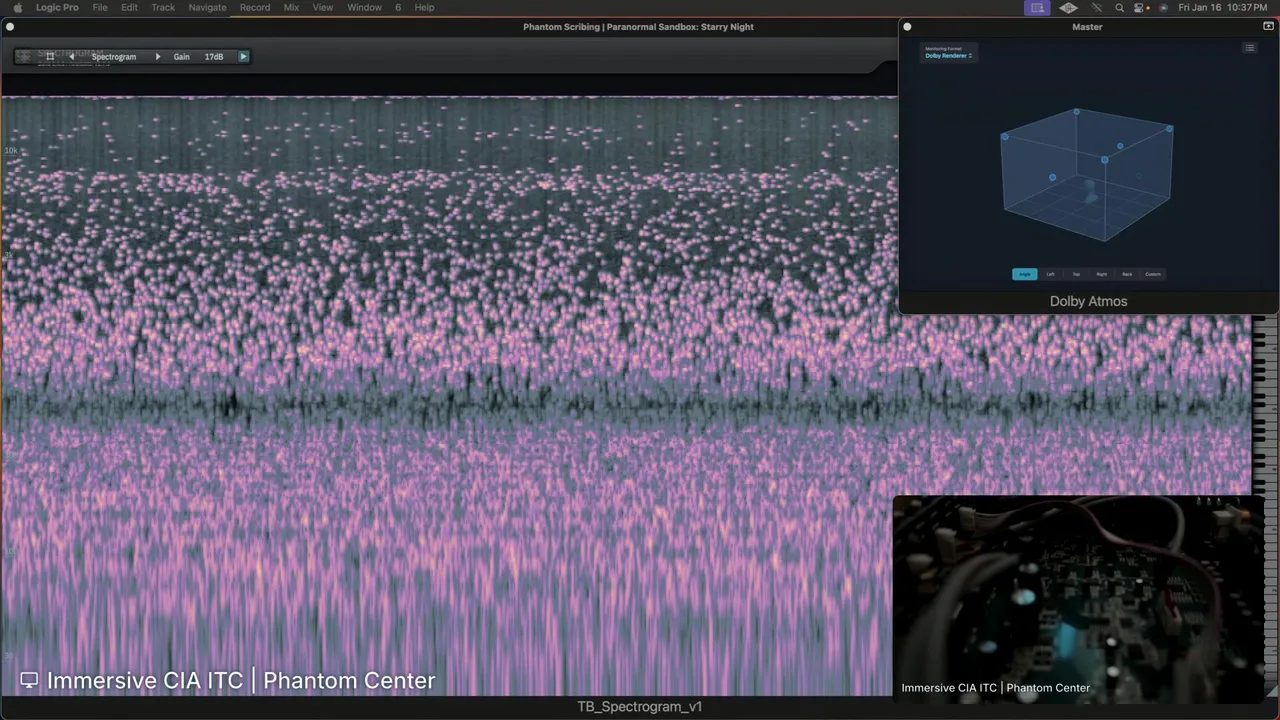Click the purple screen sharing menu bar icon
Image resolution: width=1280 pixels, height=720 pixels.
click(x=1037, y=7)
